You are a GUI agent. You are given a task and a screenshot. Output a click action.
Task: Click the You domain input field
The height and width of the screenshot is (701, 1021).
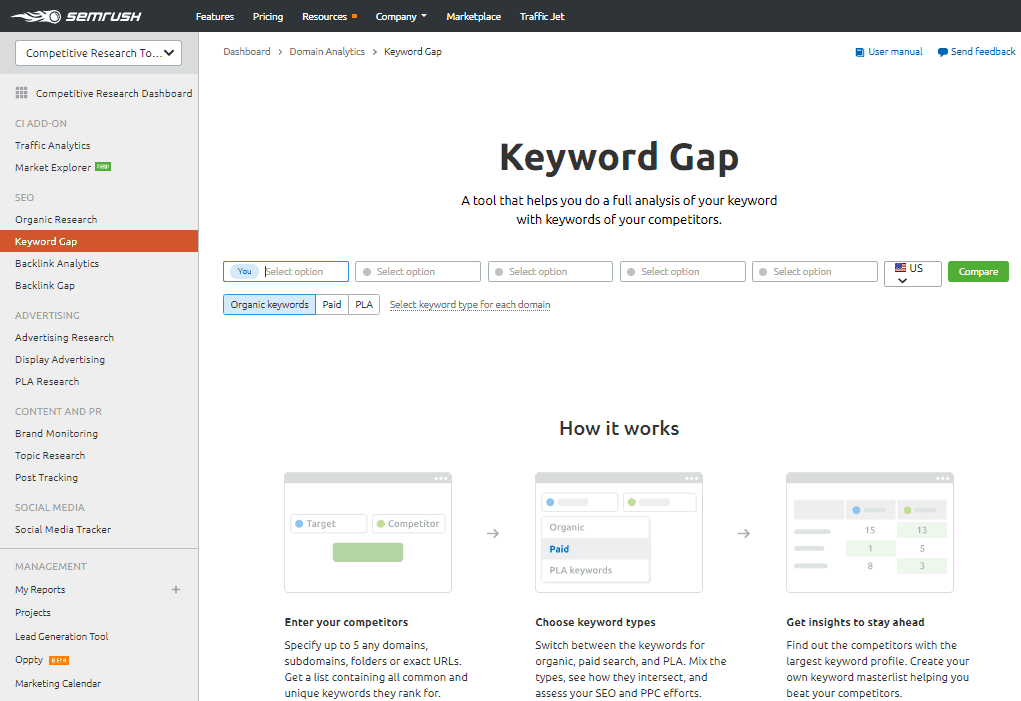pos(286,271)
